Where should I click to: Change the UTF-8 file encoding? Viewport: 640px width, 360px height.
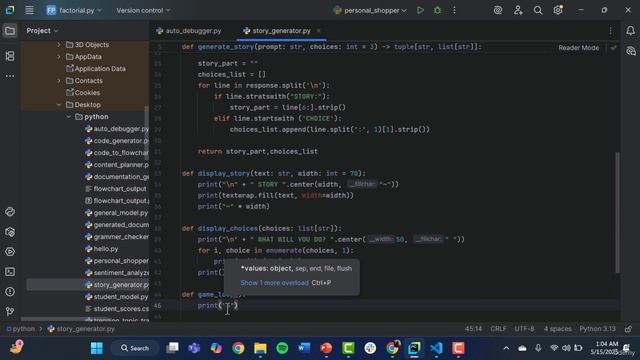tap(524, 329)
